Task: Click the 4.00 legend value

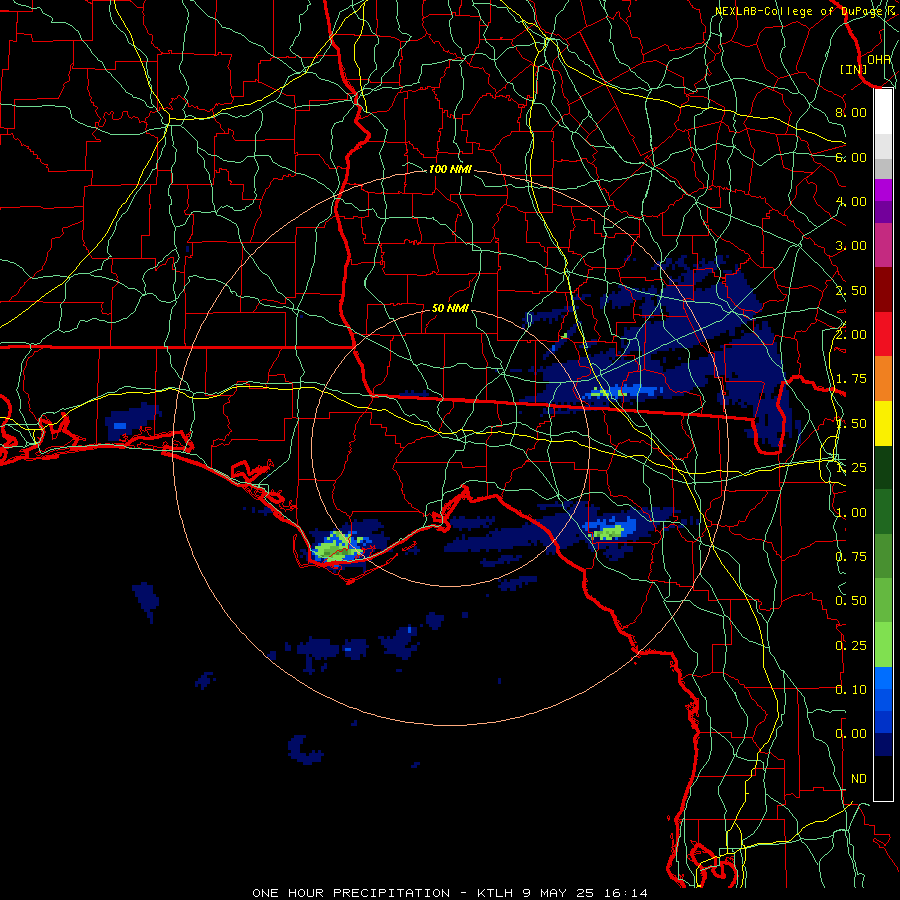Action: pos(851,201)
